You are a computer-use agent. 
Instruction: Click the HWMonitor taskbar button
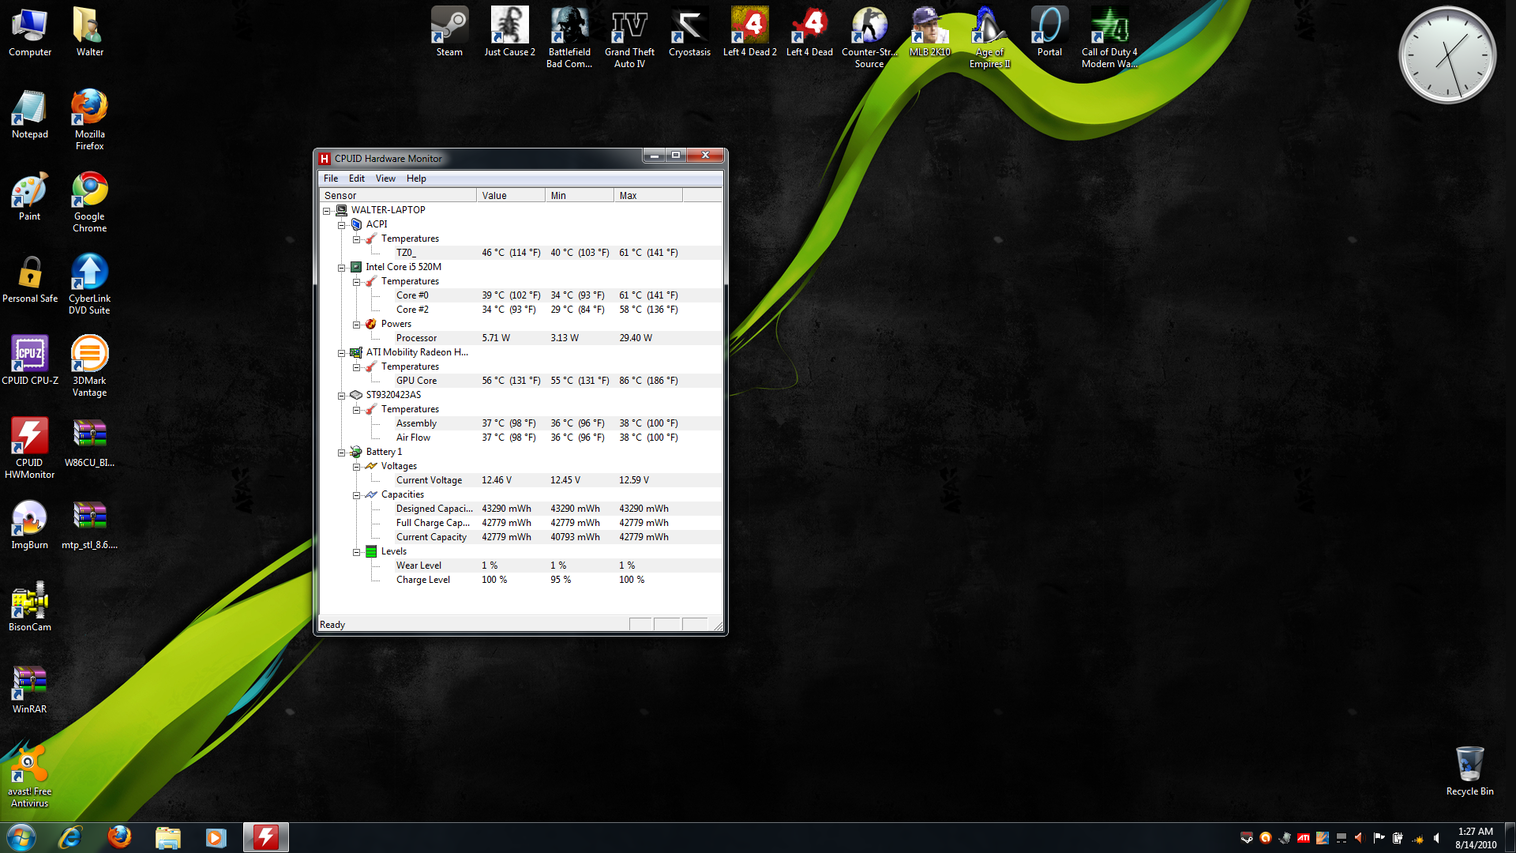coord(266,837)
